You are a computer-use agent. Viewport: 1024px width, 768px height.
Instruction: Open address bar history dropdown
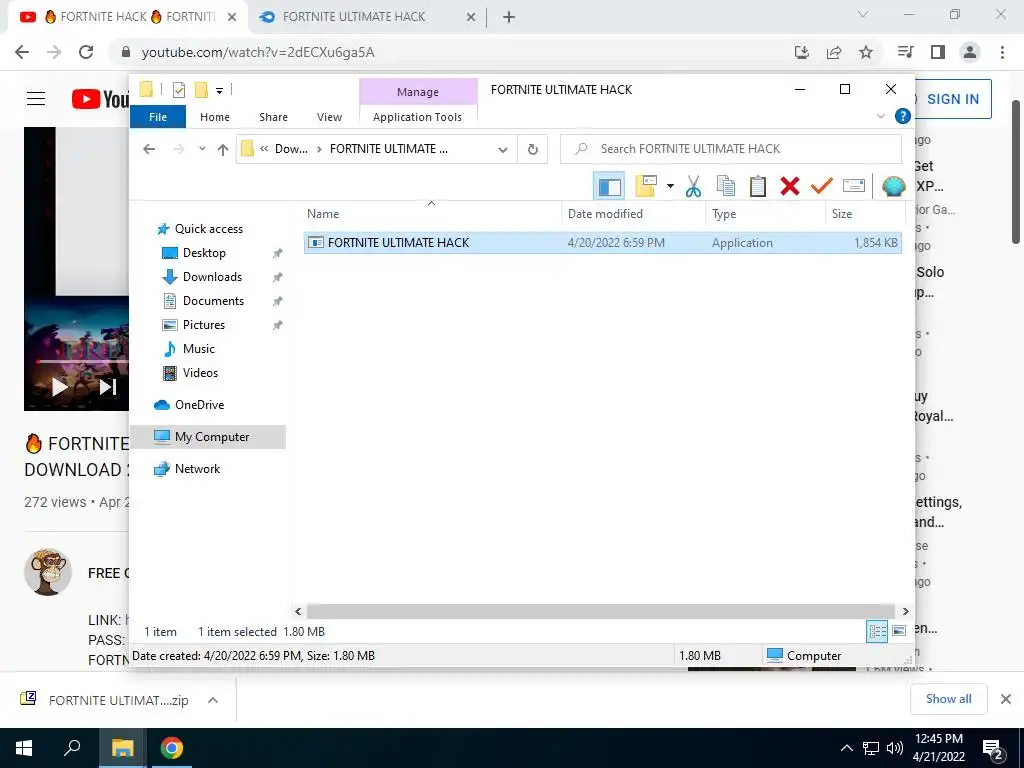502,150
